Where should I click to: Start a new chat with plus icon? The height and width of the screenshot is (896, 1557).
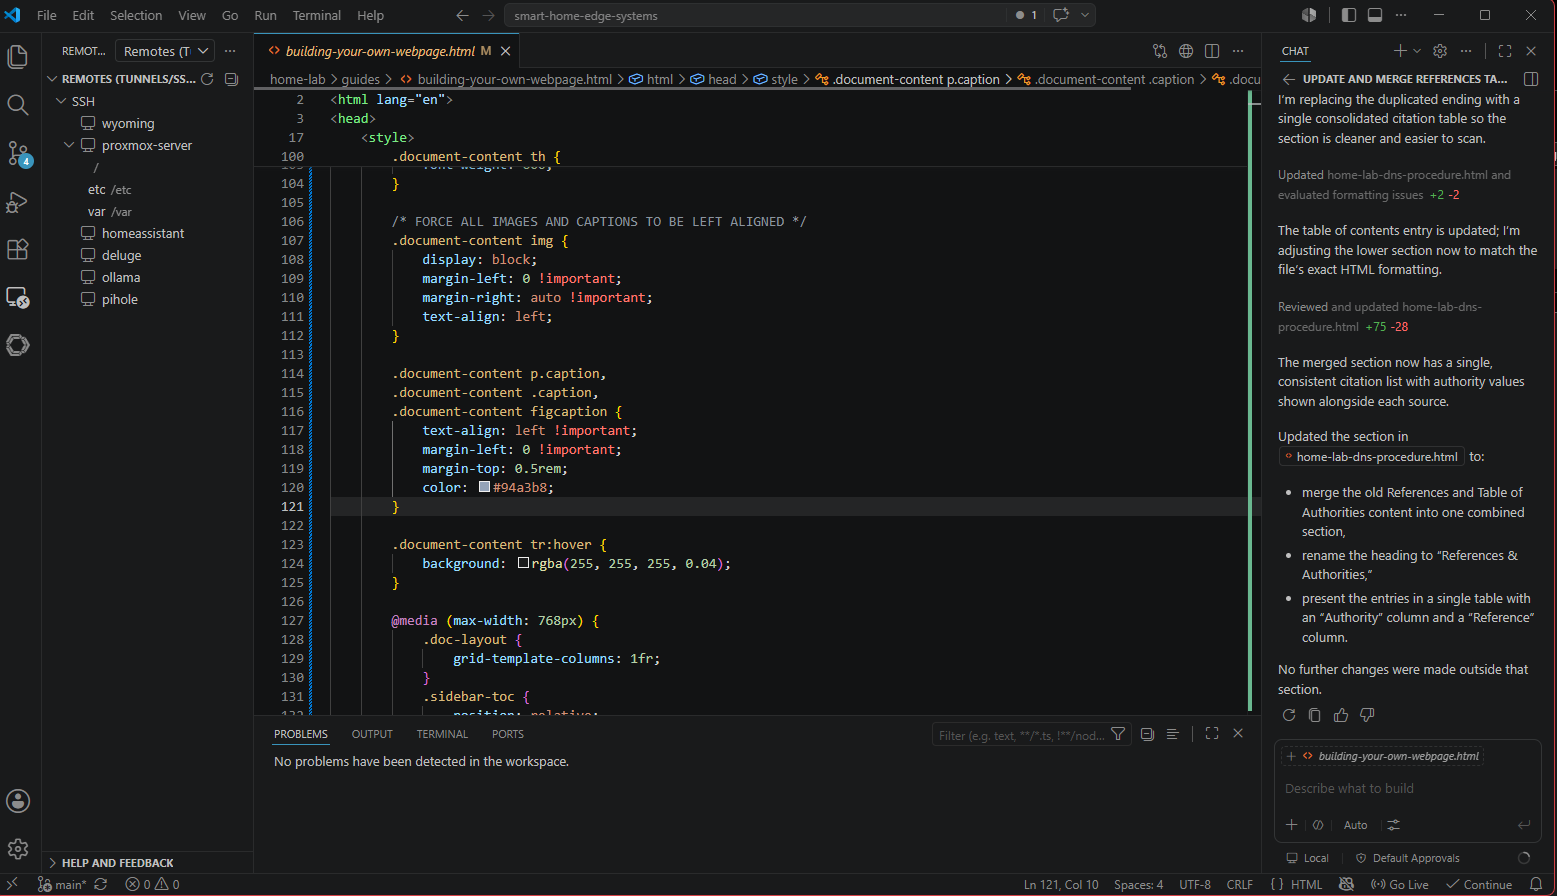point(1400,51)
